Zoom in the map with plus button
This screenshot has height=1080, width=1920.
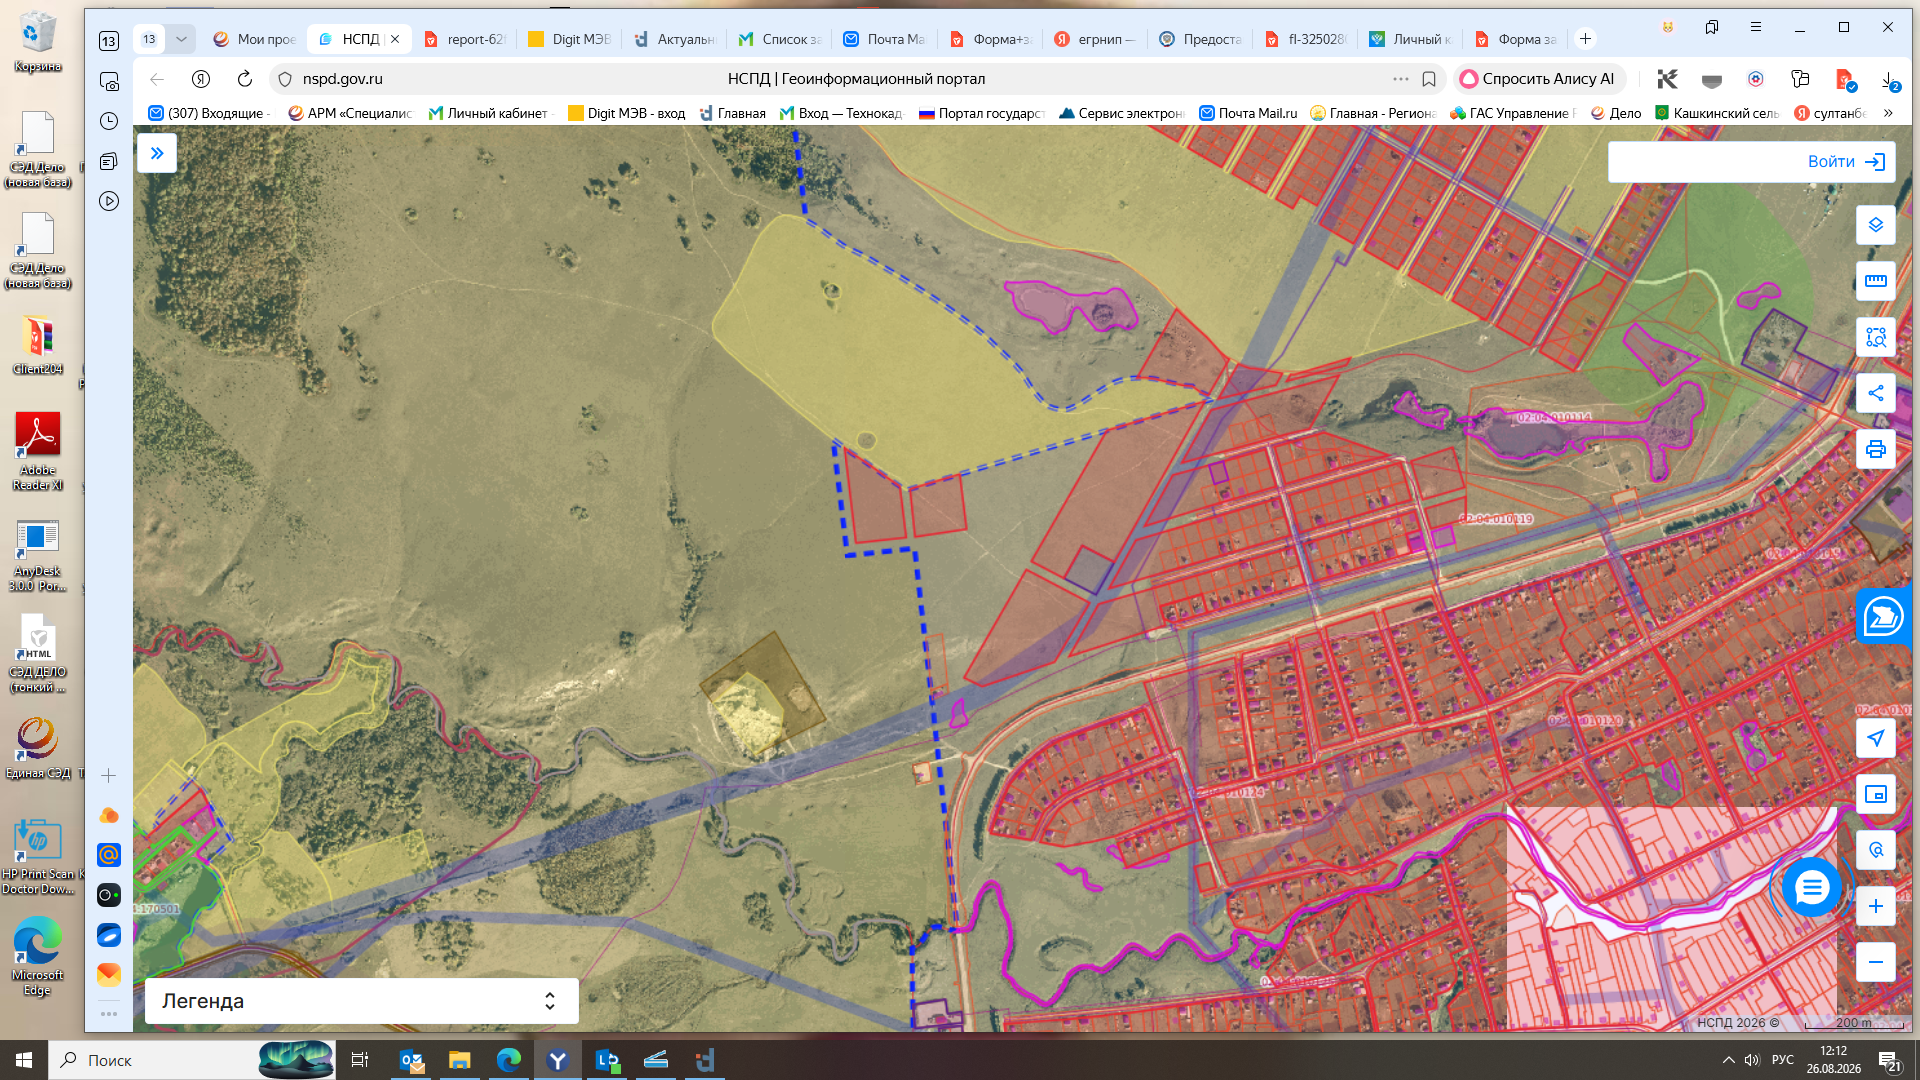click(x=1875, y=906)
